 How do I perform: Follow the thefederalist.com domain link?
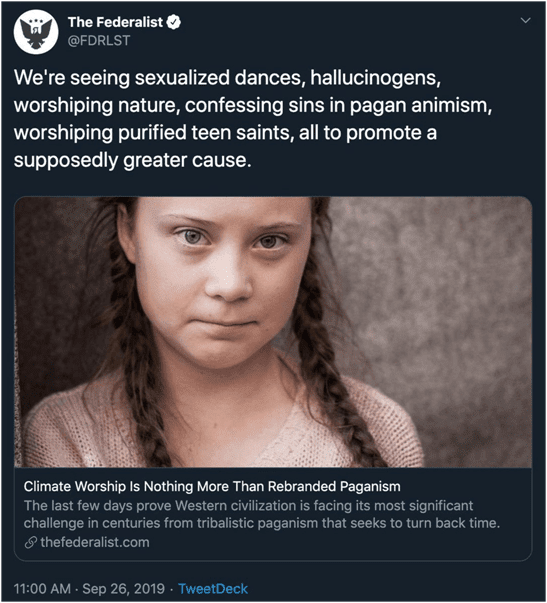point(95,542)
